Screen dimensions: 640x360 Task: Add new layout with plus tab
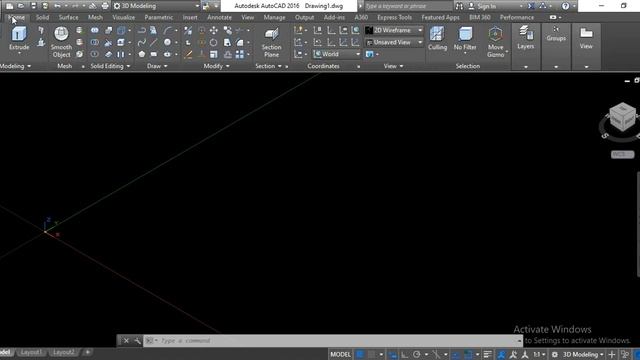(x=87, y=352)
